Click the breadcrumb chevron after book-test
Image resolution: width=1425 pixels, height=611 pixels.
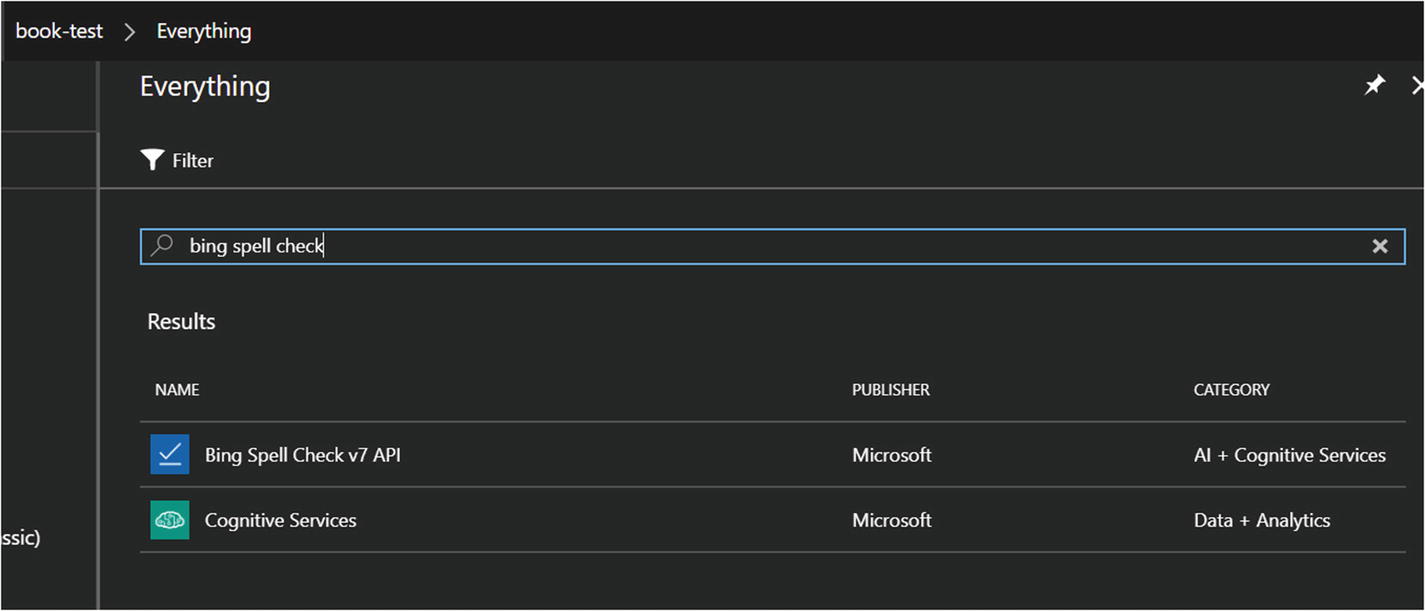[x=129, y=31]
